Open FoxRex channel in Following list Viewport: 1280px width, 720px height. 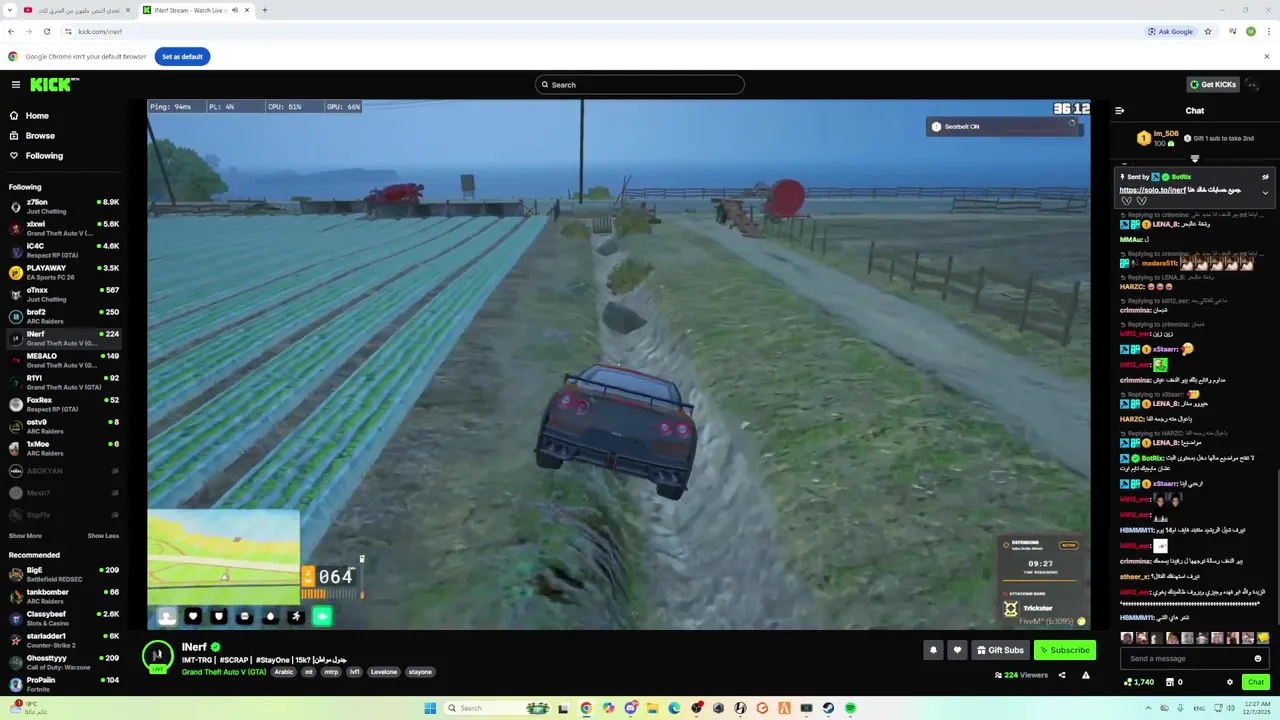[x=64, y=404]
